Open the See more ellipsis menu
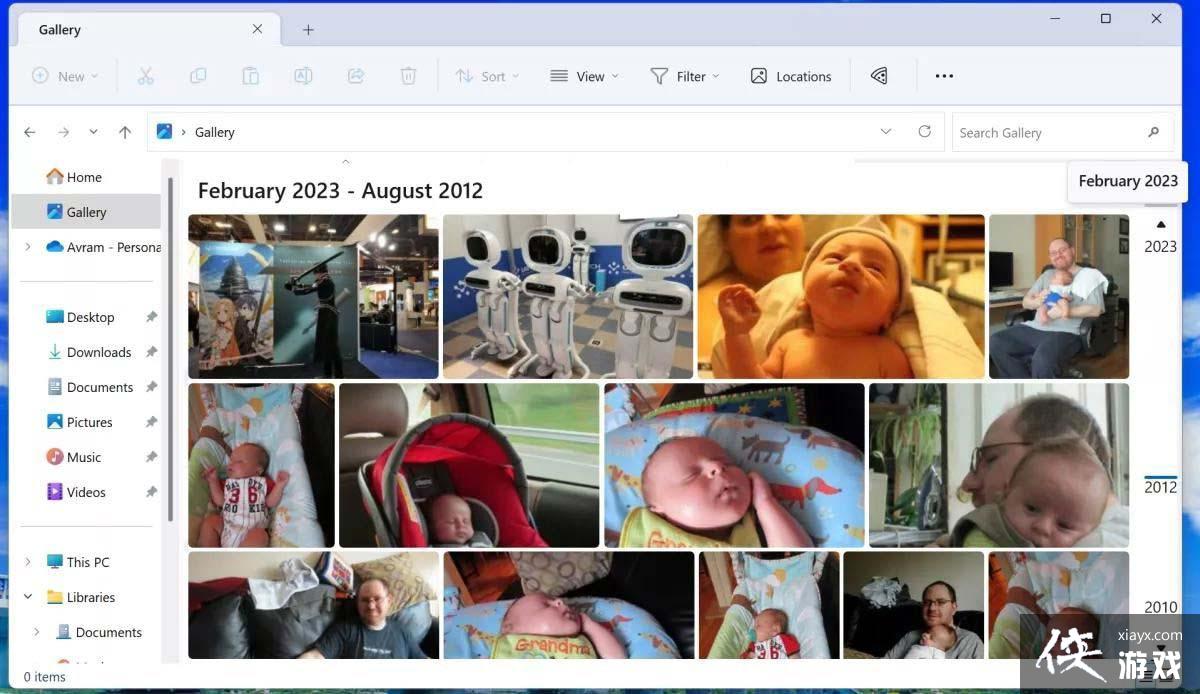The width and height of the screenshot is (1200, 694). click(x=944, y=76)
